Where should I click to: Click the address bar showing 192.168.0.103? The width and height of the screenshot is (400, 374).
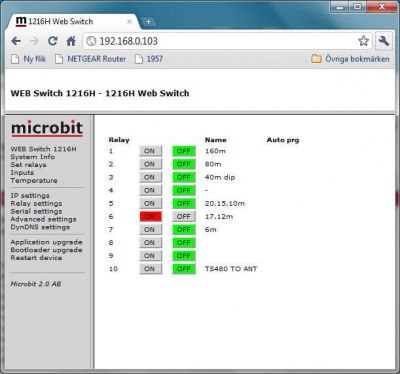point(220,41)
